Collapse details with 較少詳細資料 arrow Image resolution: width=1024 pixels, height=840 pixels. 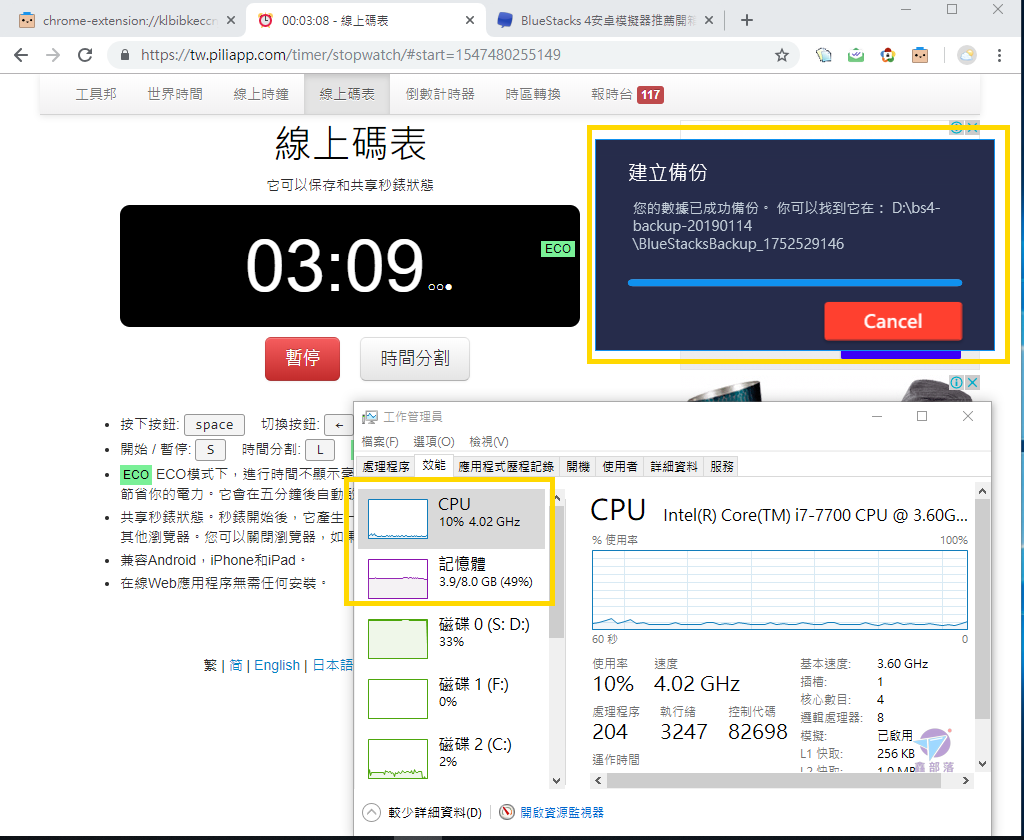[372, 812]
